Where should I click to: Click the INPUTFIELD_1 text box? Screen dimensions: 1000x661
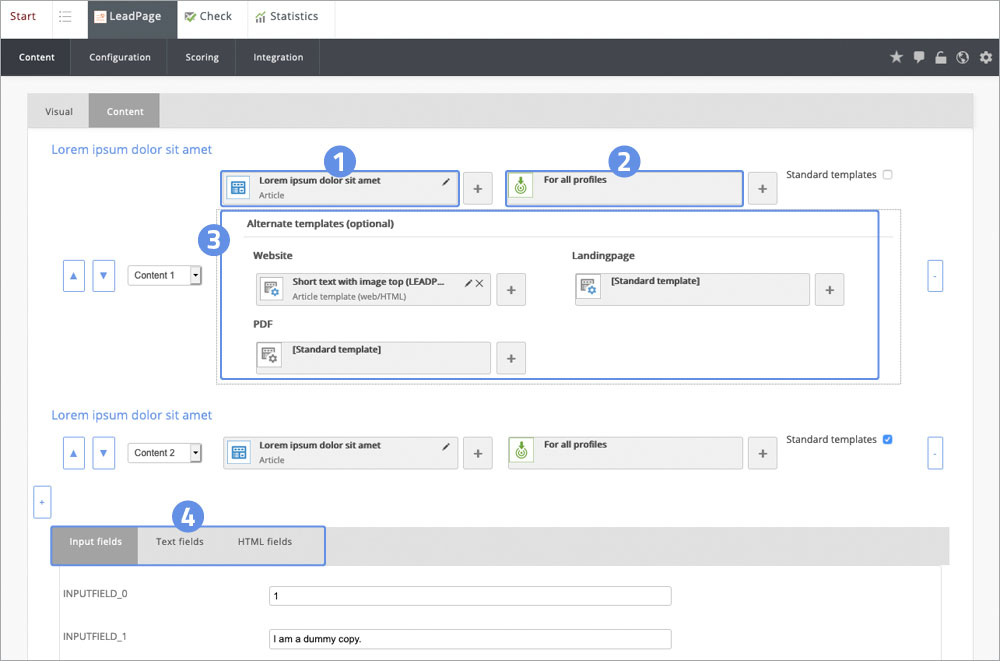470,639
